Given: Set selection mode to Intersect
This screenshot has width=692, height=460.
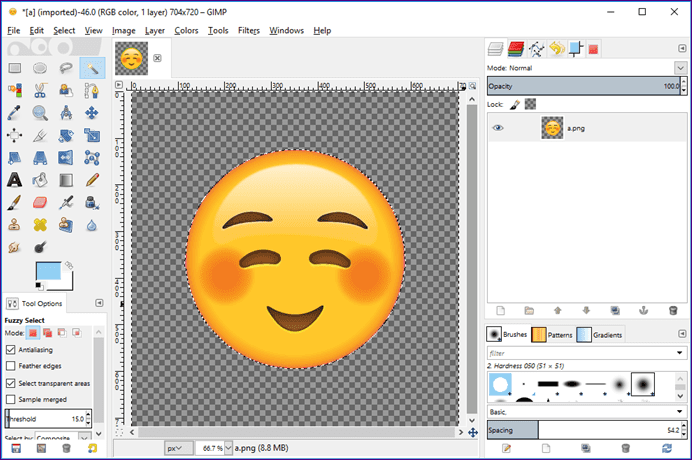Looking at the screenshot, I should [x=76, y=333].
